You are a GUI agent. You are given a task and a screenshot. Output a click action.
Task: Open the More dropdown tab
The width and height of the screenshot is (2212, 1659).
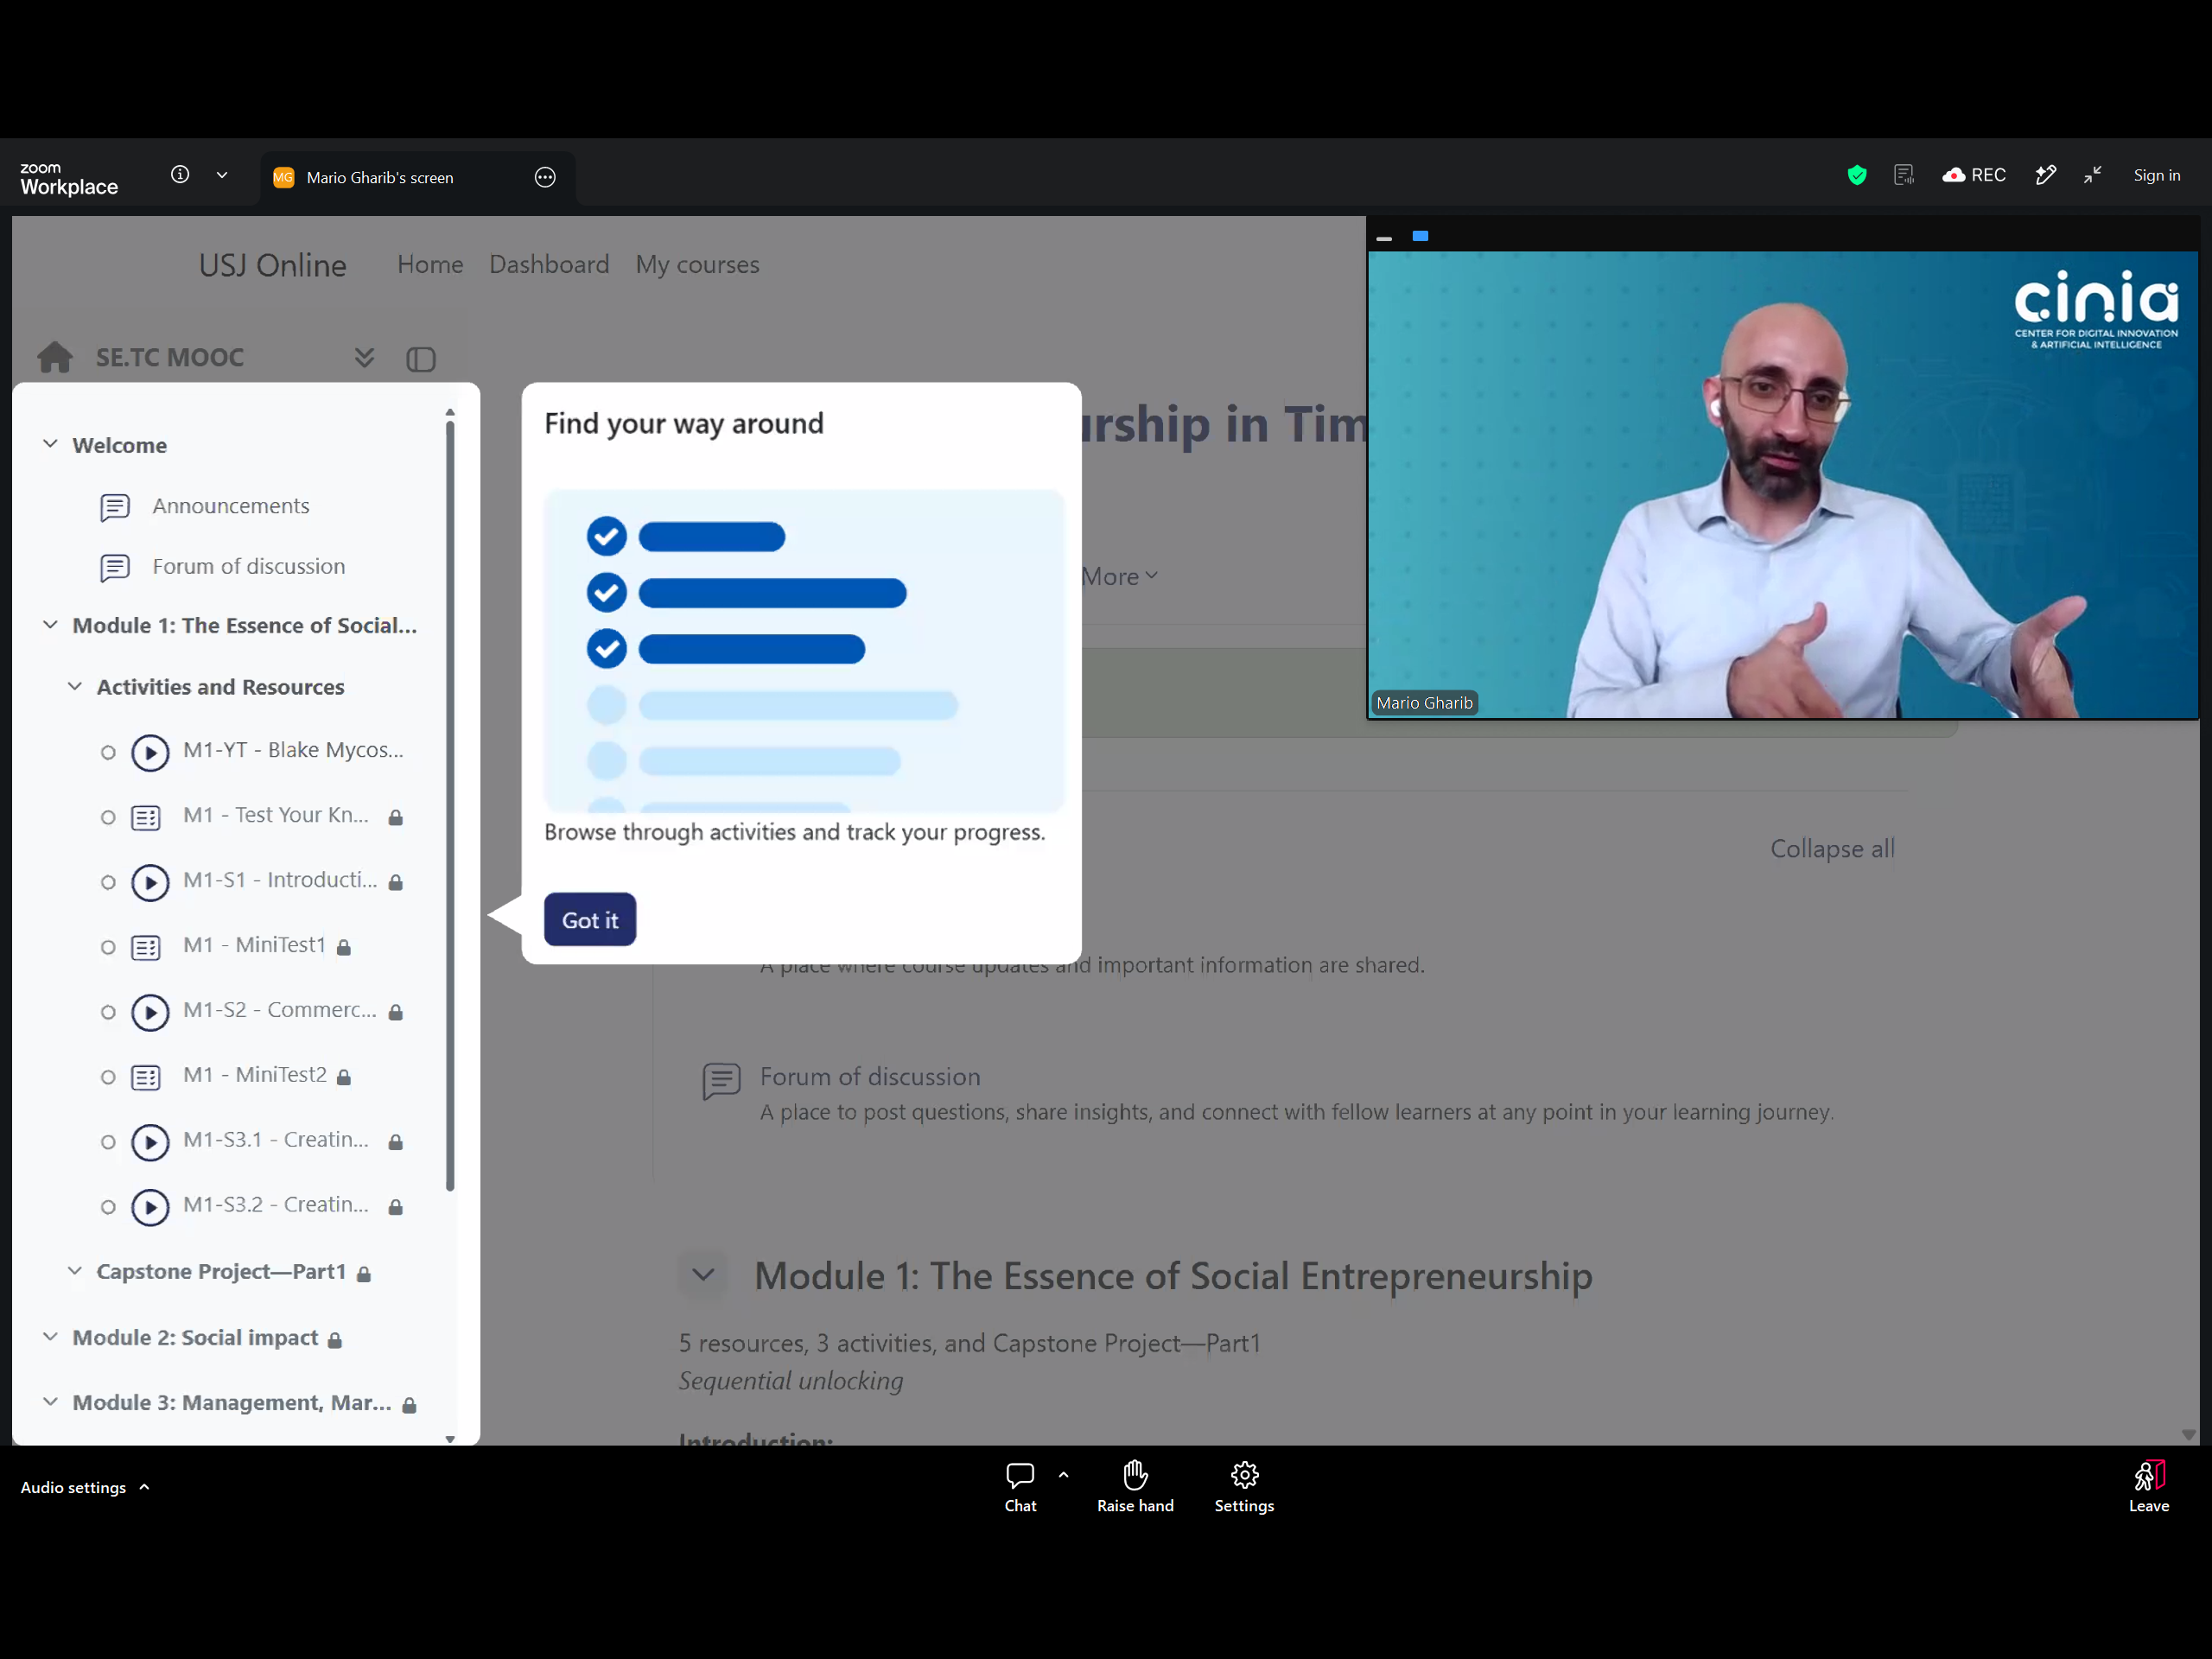[1120, 576]
